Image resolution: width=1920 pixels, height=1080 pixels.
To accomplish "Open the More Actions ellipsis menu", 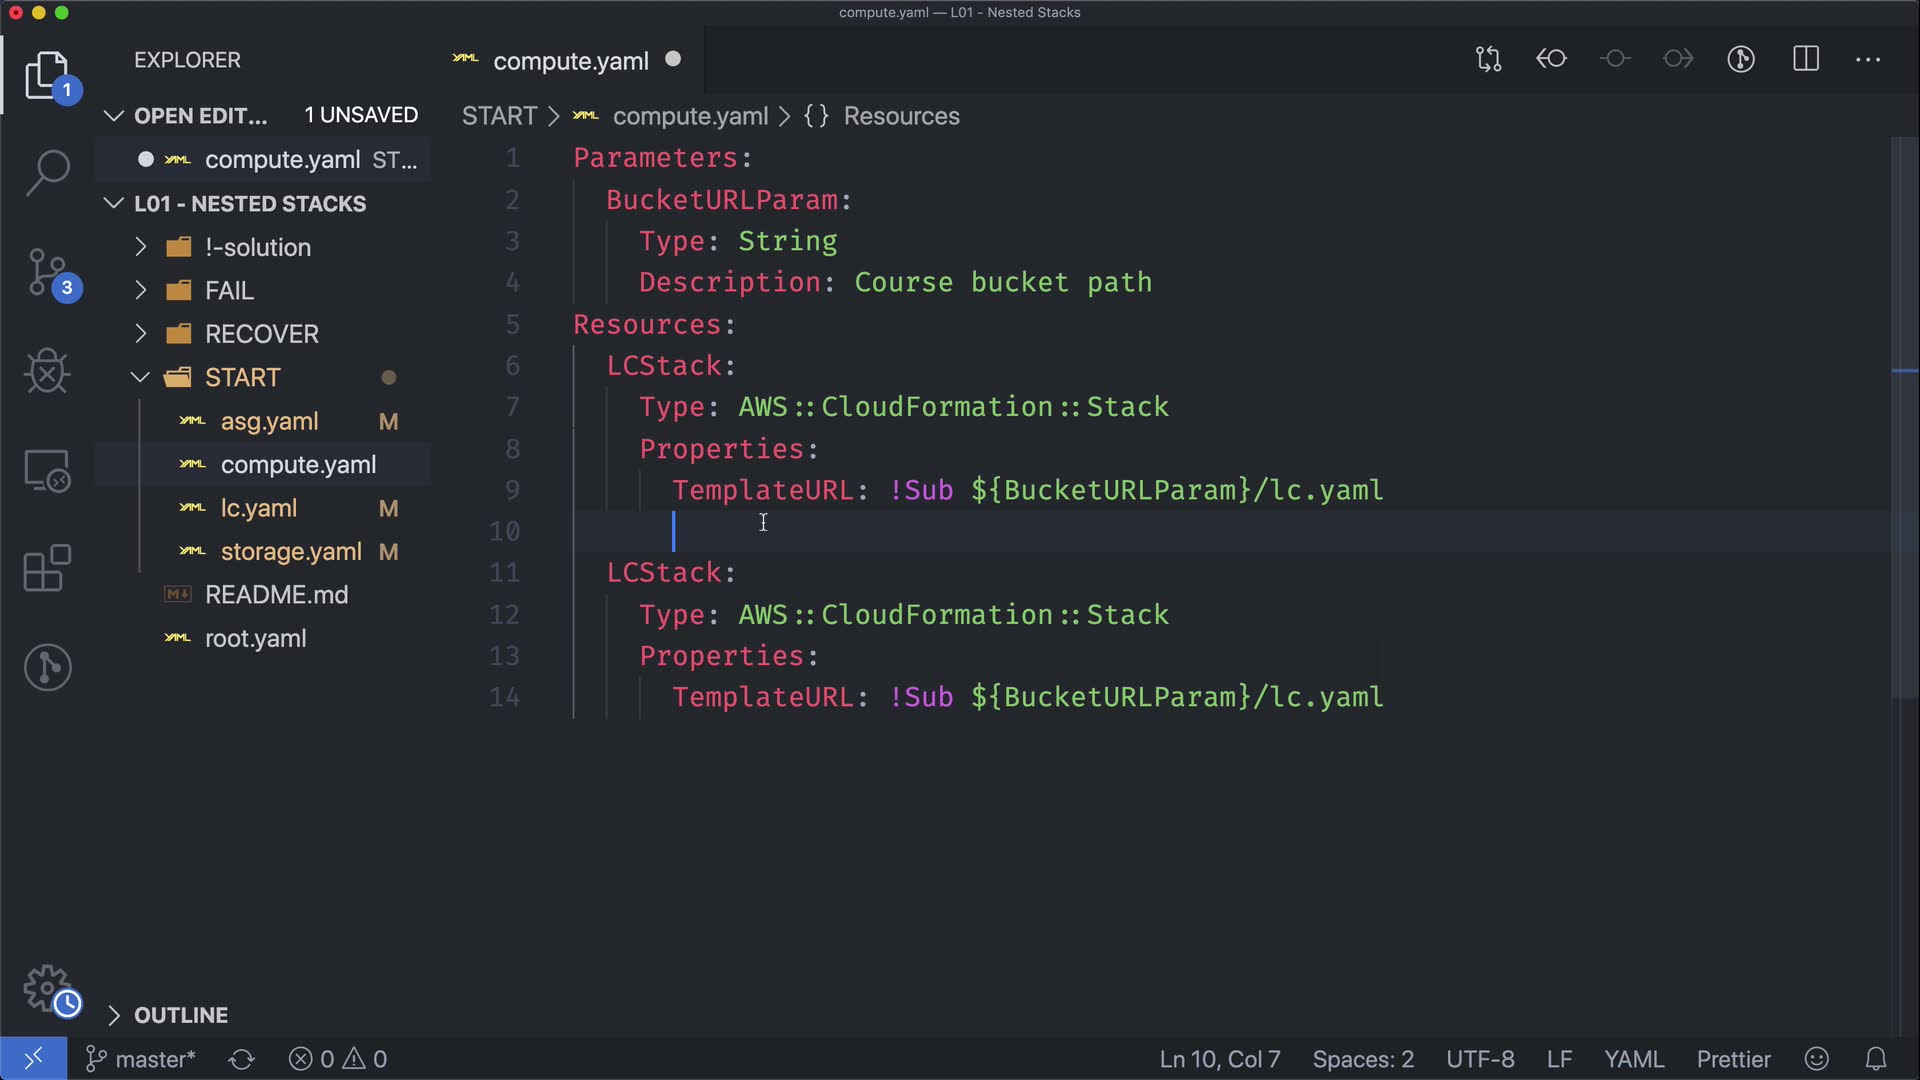I will 1867,59.
